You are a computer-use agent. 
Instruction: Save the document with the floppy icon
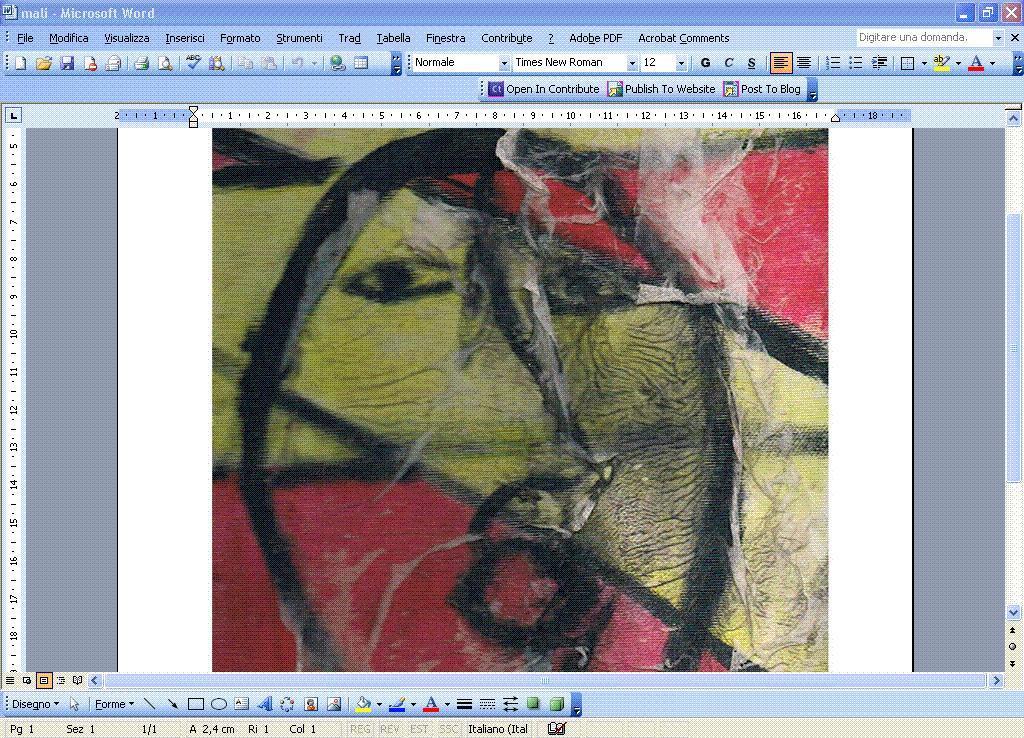[x=67, y=63]
